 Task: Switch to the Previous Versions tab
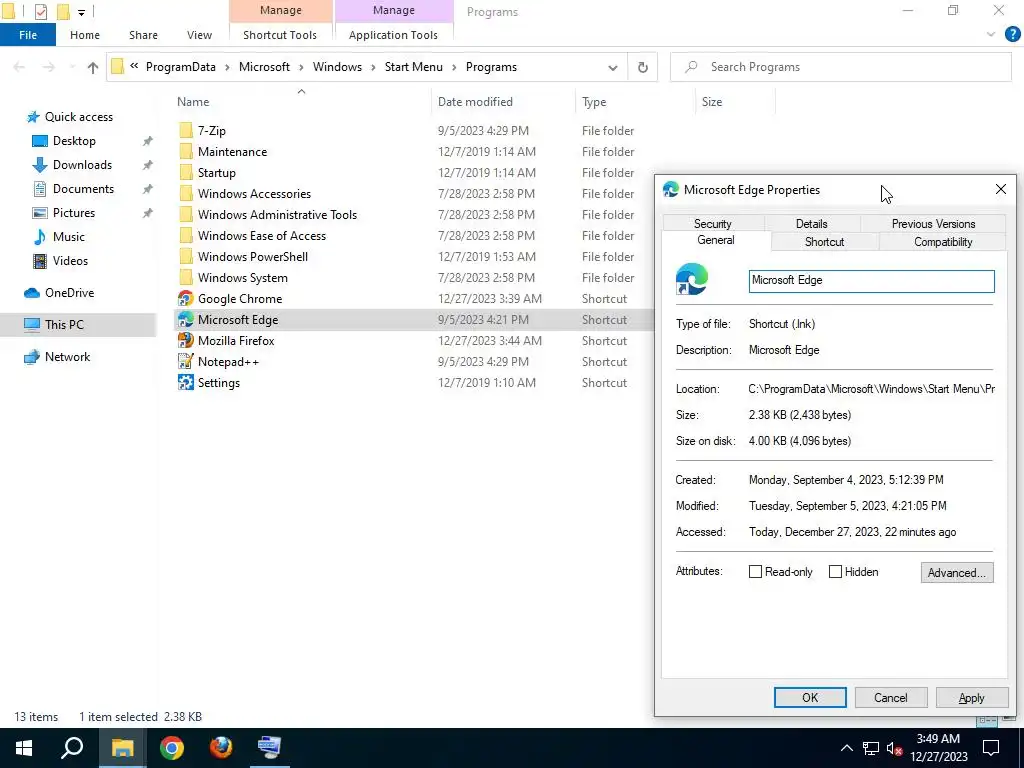[933, 223]
